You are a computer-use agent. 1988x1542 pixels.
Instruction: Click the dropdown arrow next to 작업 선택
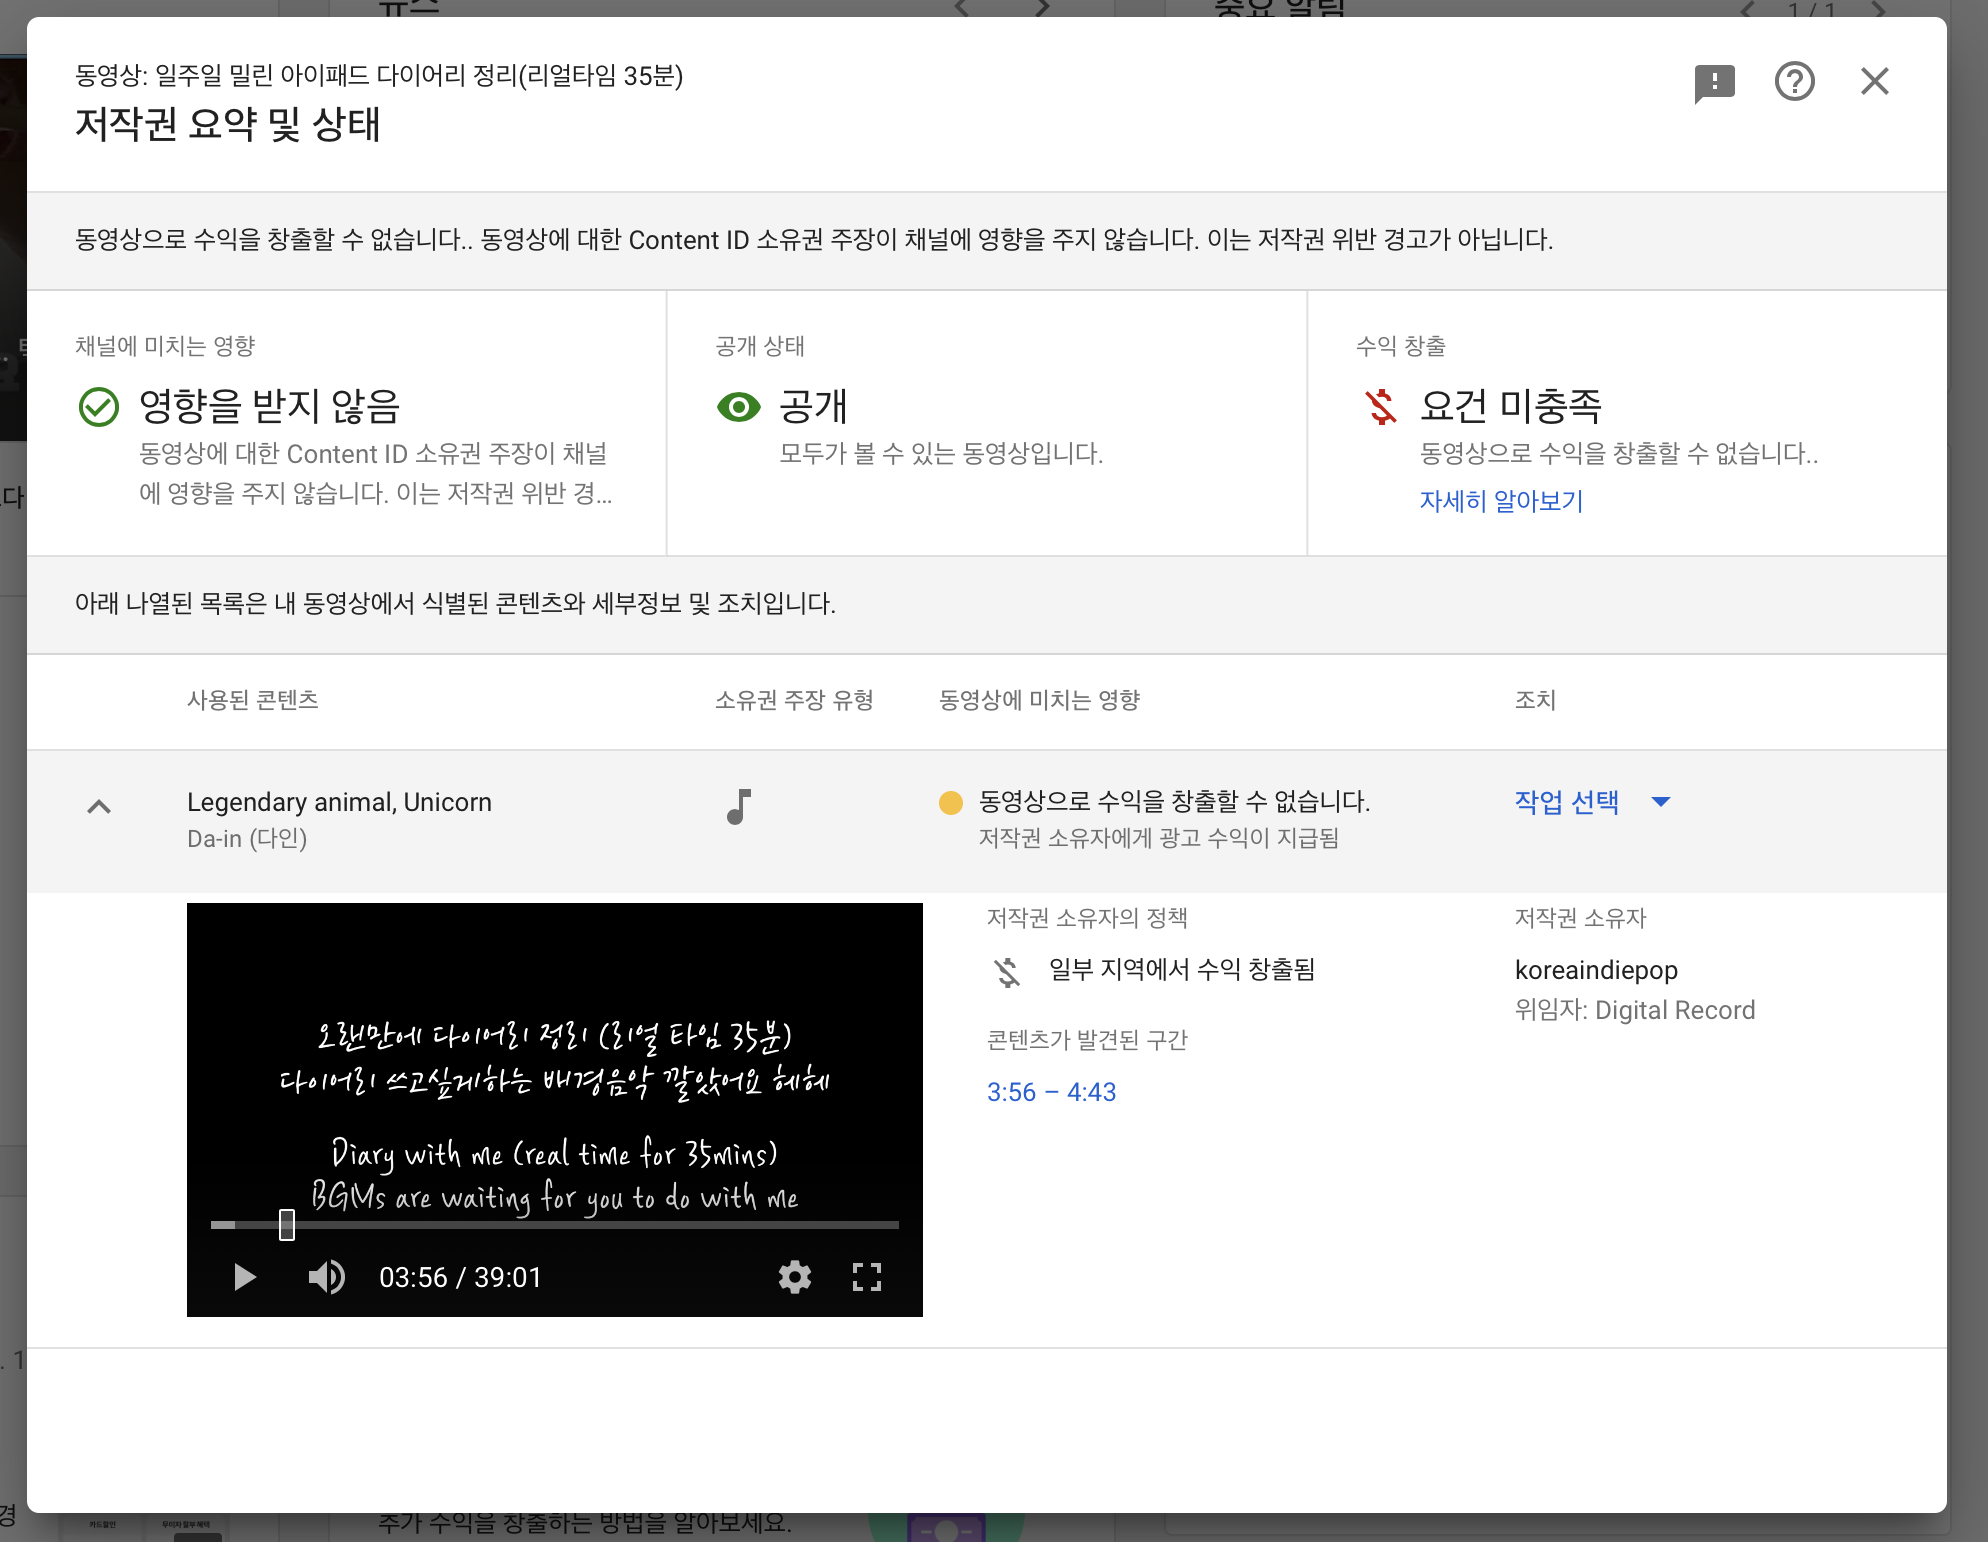click(x=1661, y=802)
